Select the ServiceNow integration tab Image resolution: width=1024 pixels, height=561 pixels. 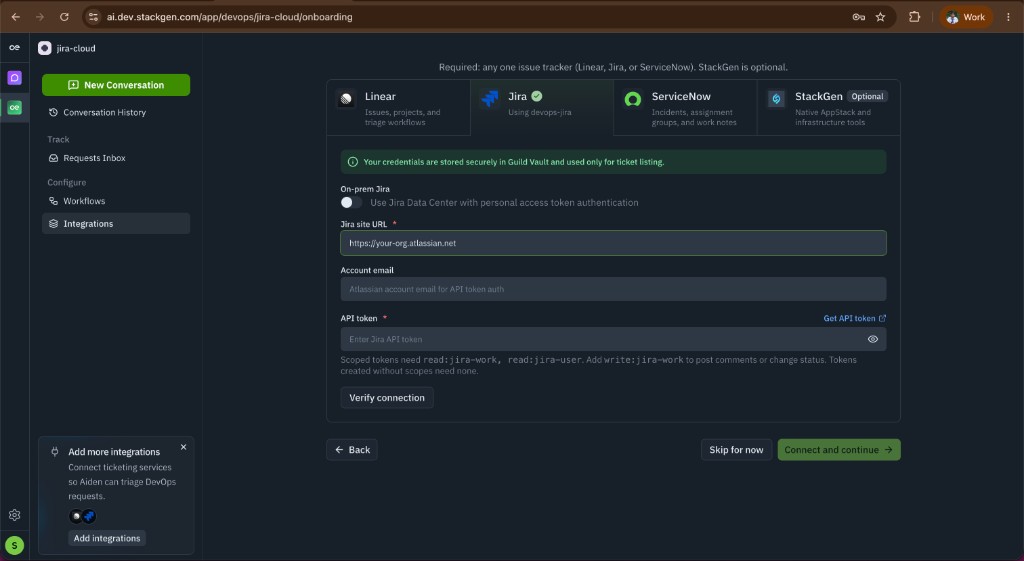[685, 108]
